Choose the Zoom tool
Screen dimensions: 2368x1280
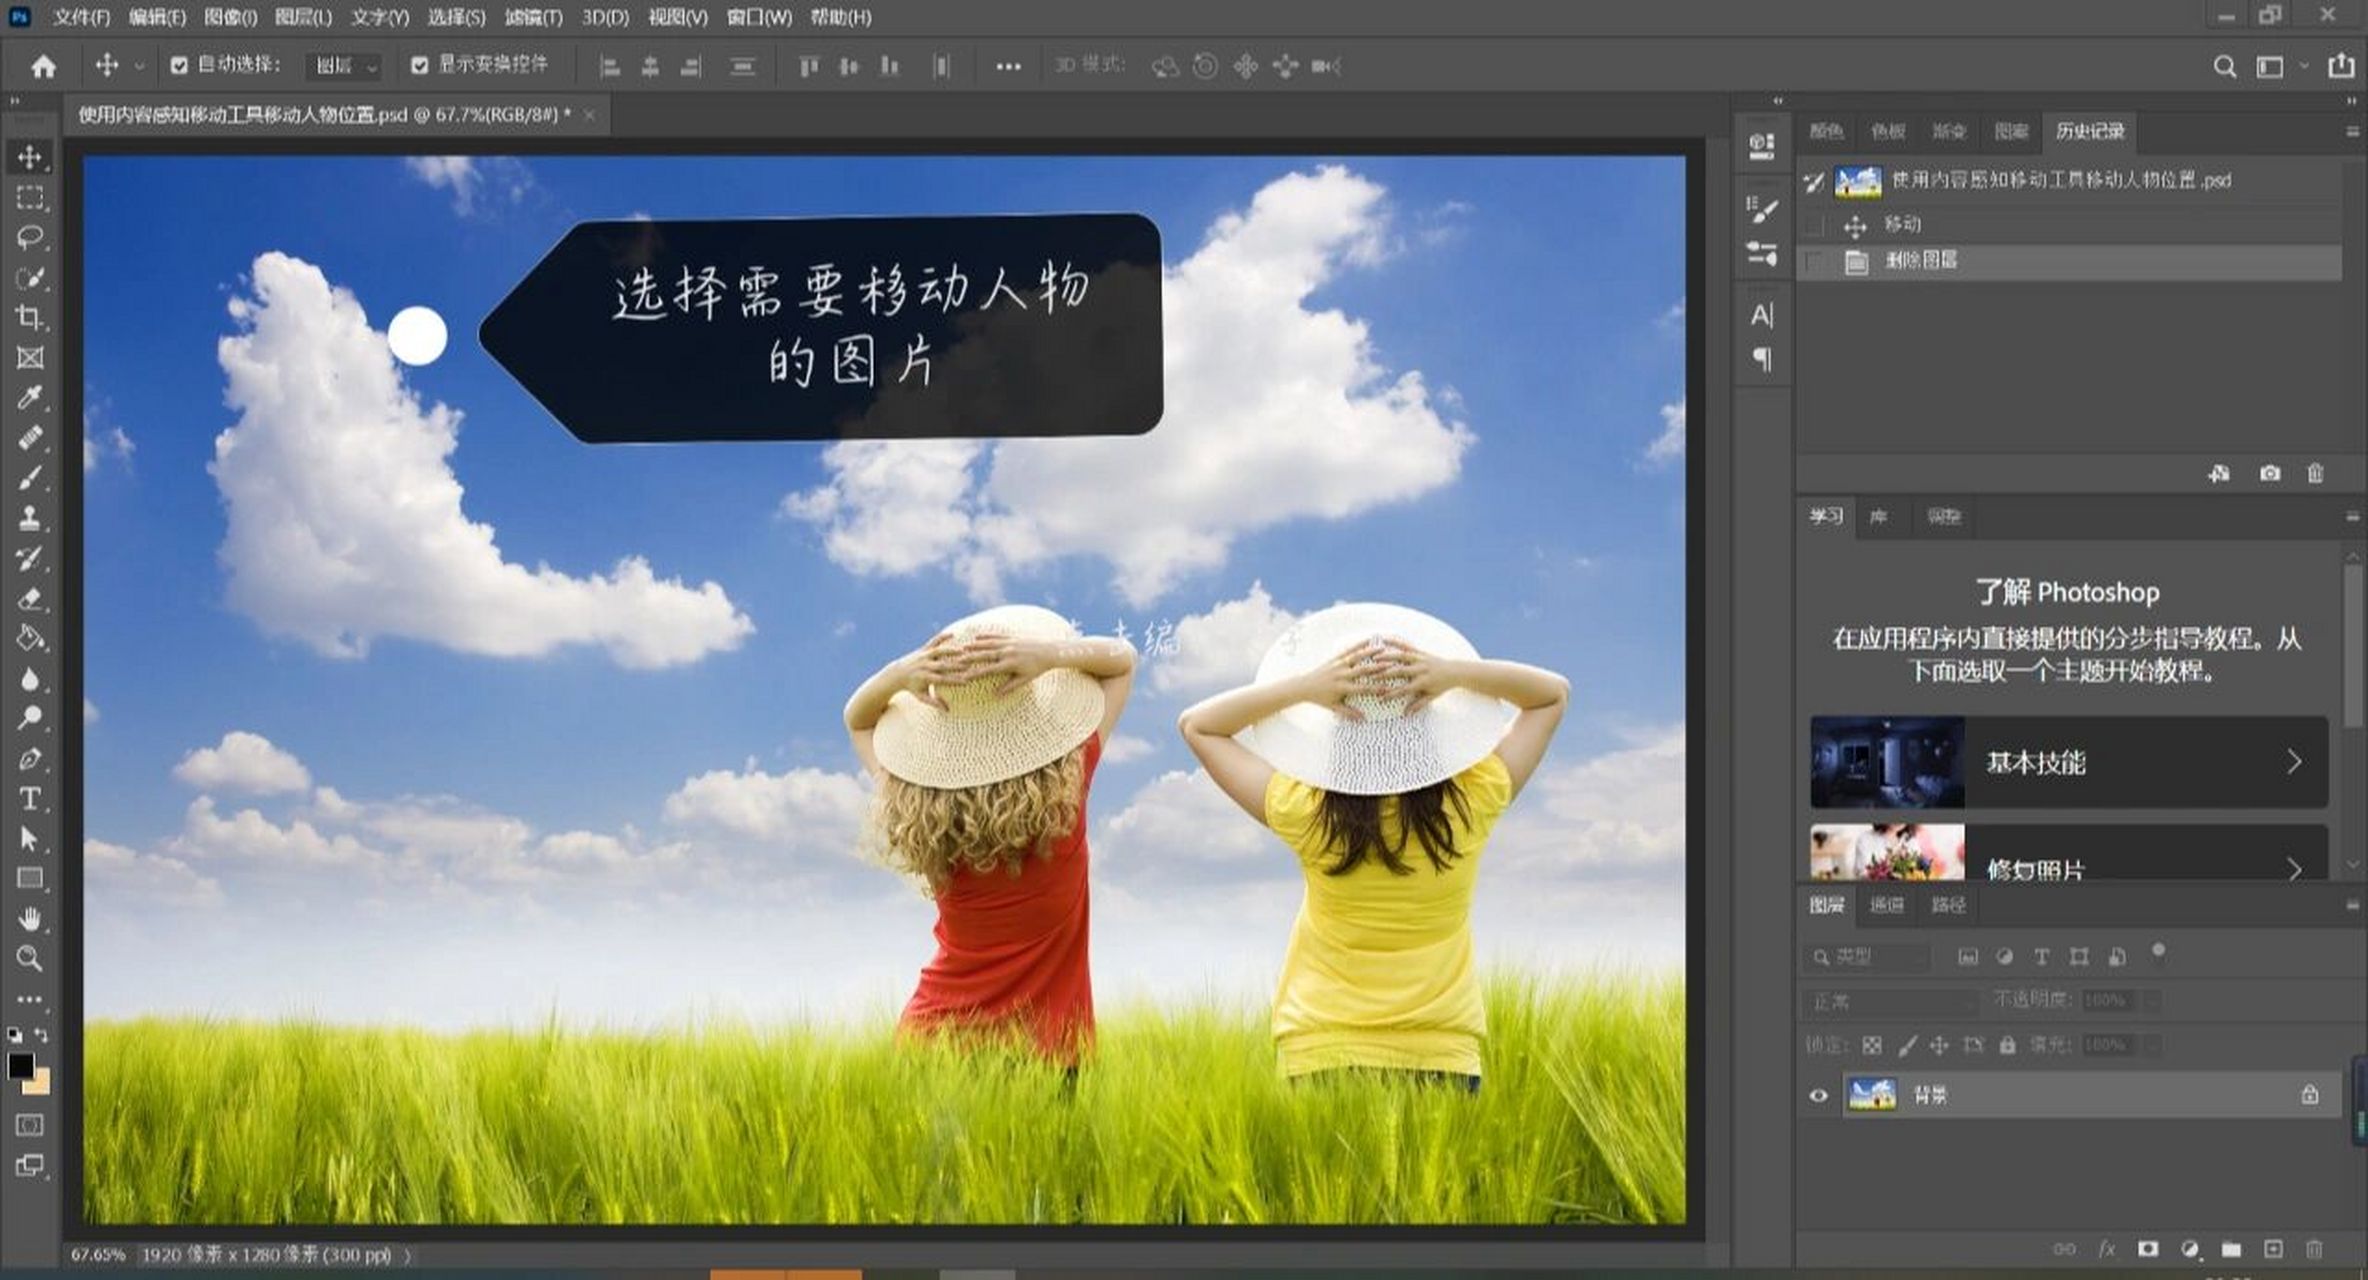pos(30,959)
